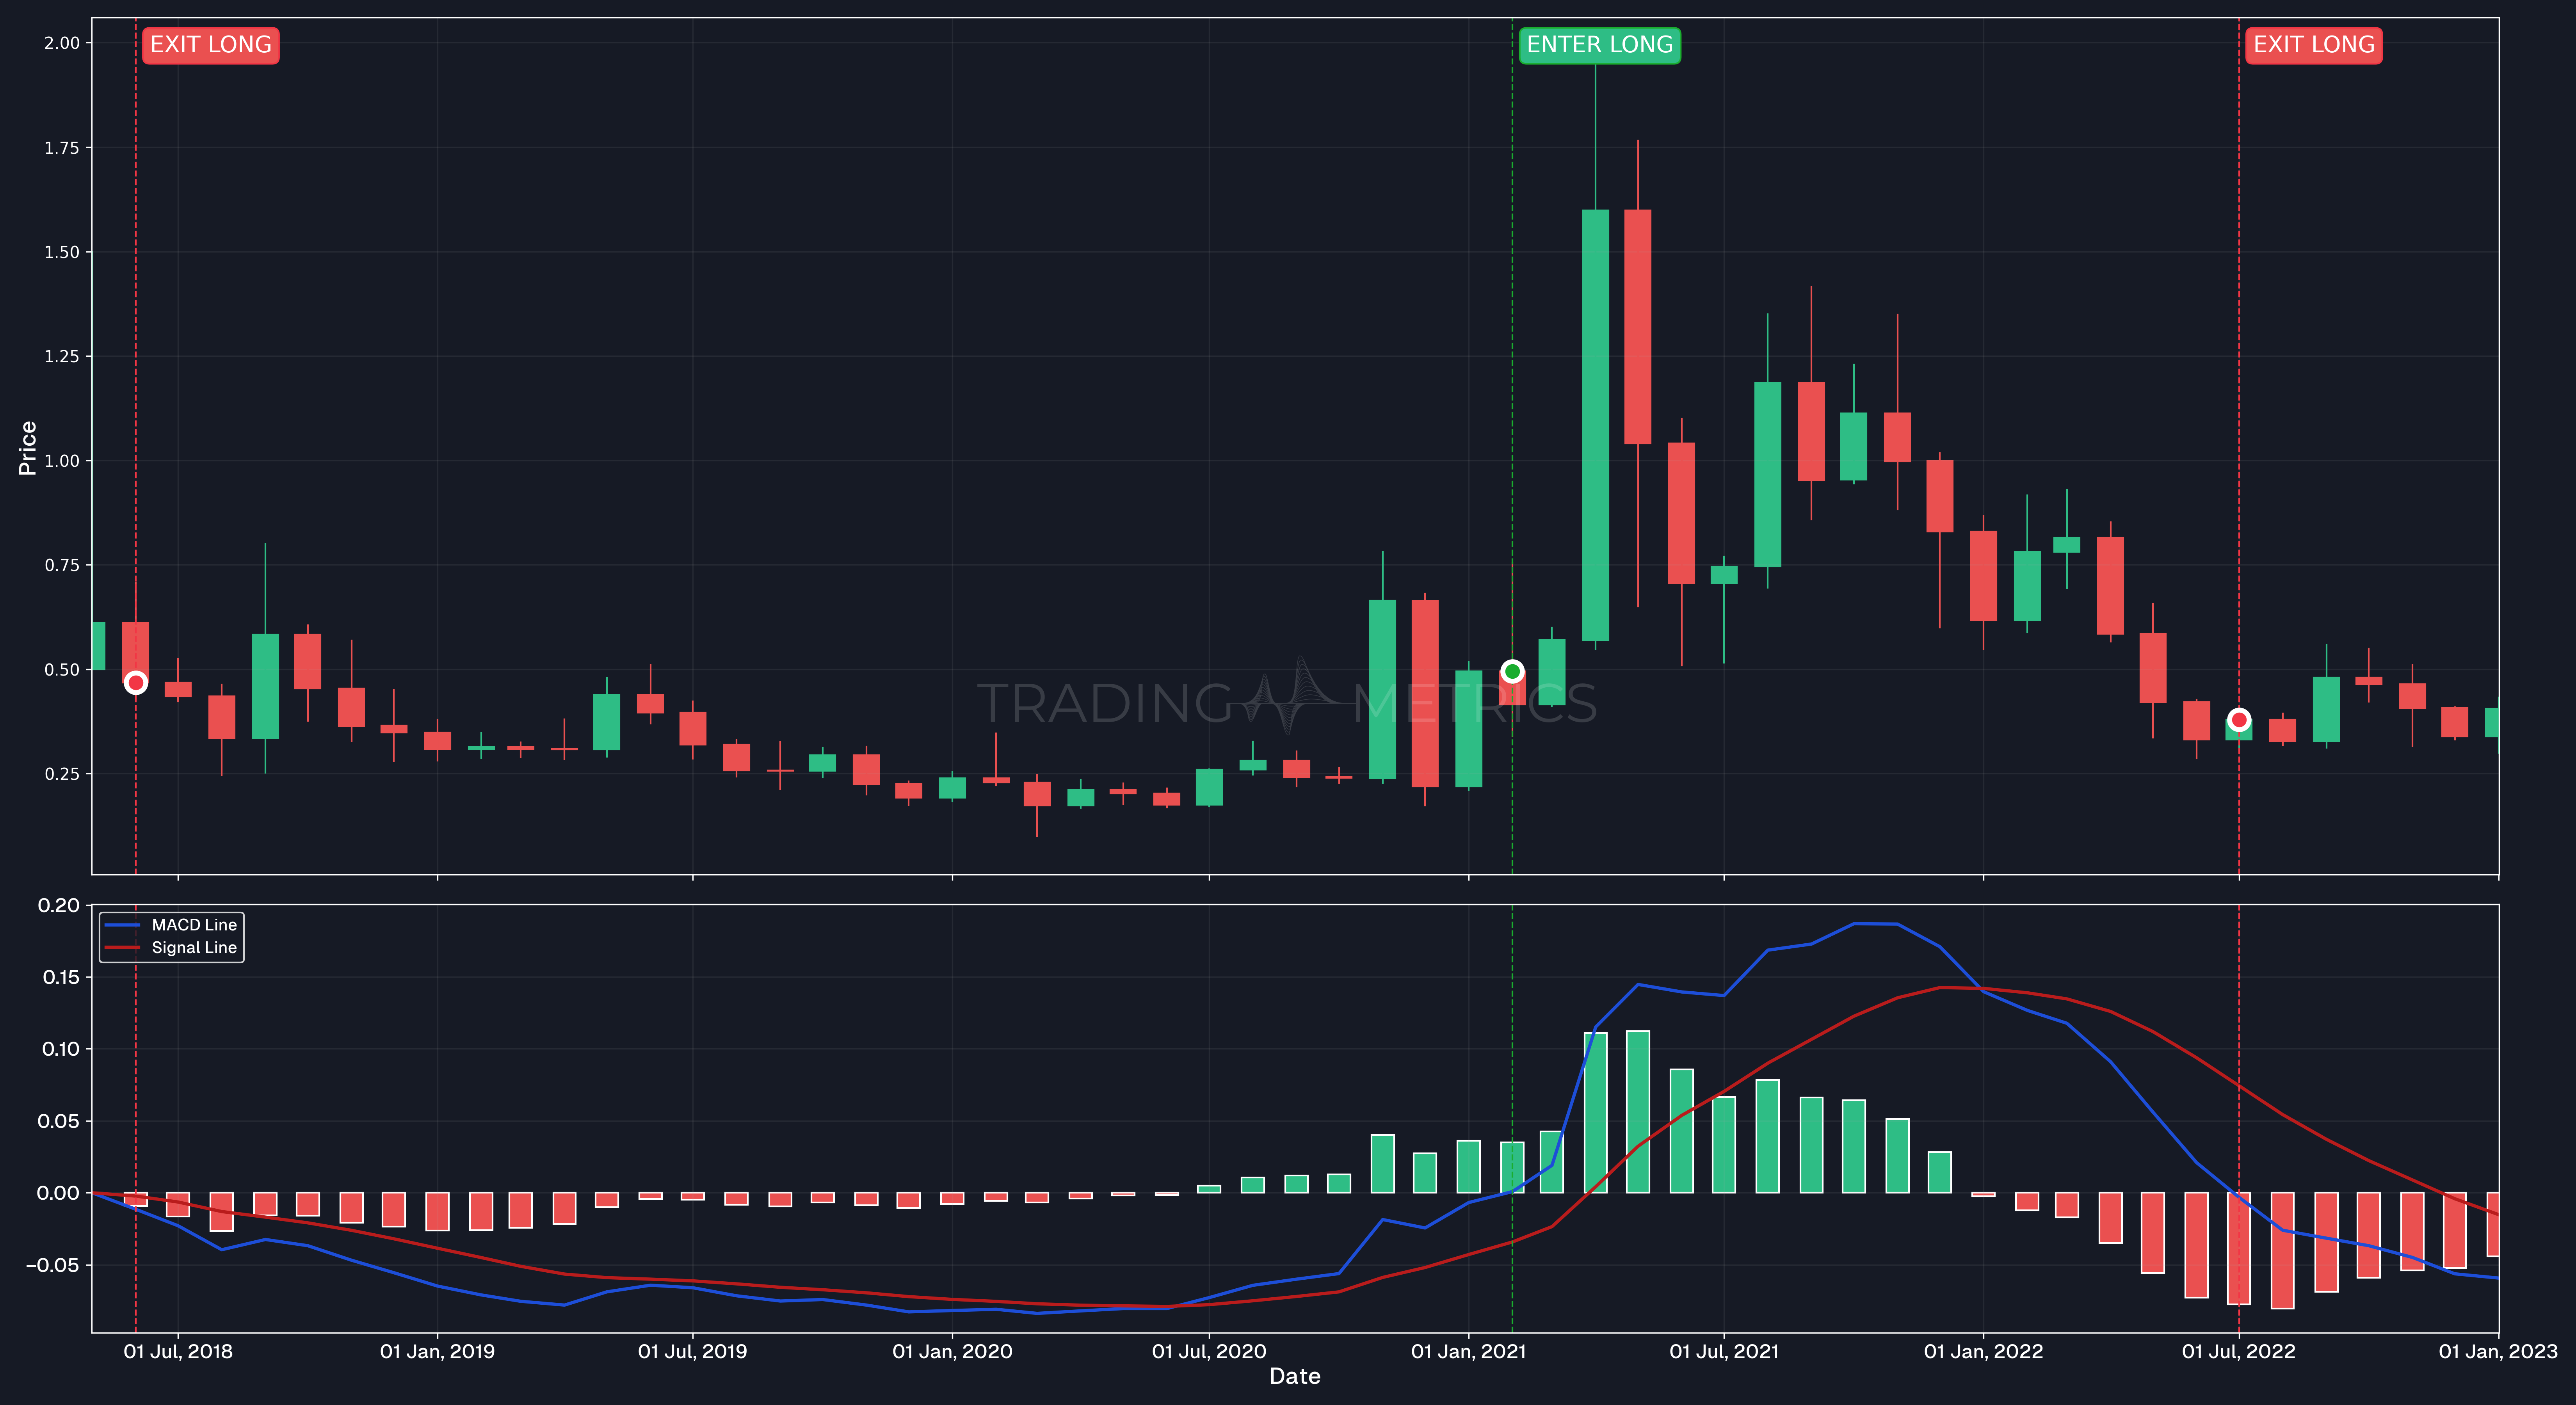Click the MACD Line legend entry
Viewport: 2576px width, 1405px height.
172,925
